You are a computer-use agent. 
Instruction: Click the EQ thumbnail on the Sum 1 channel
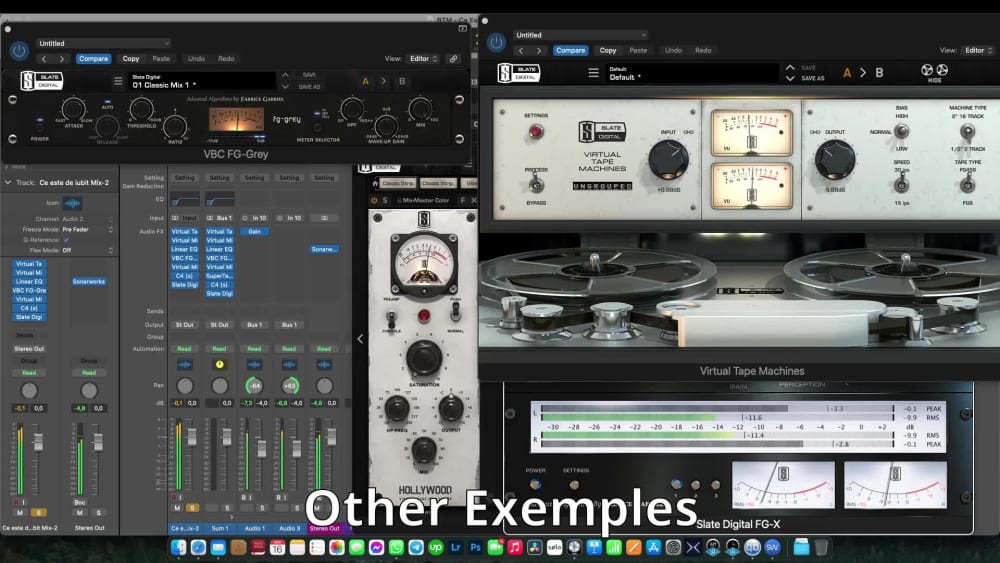pyautogui.click(x=219, y=200)
